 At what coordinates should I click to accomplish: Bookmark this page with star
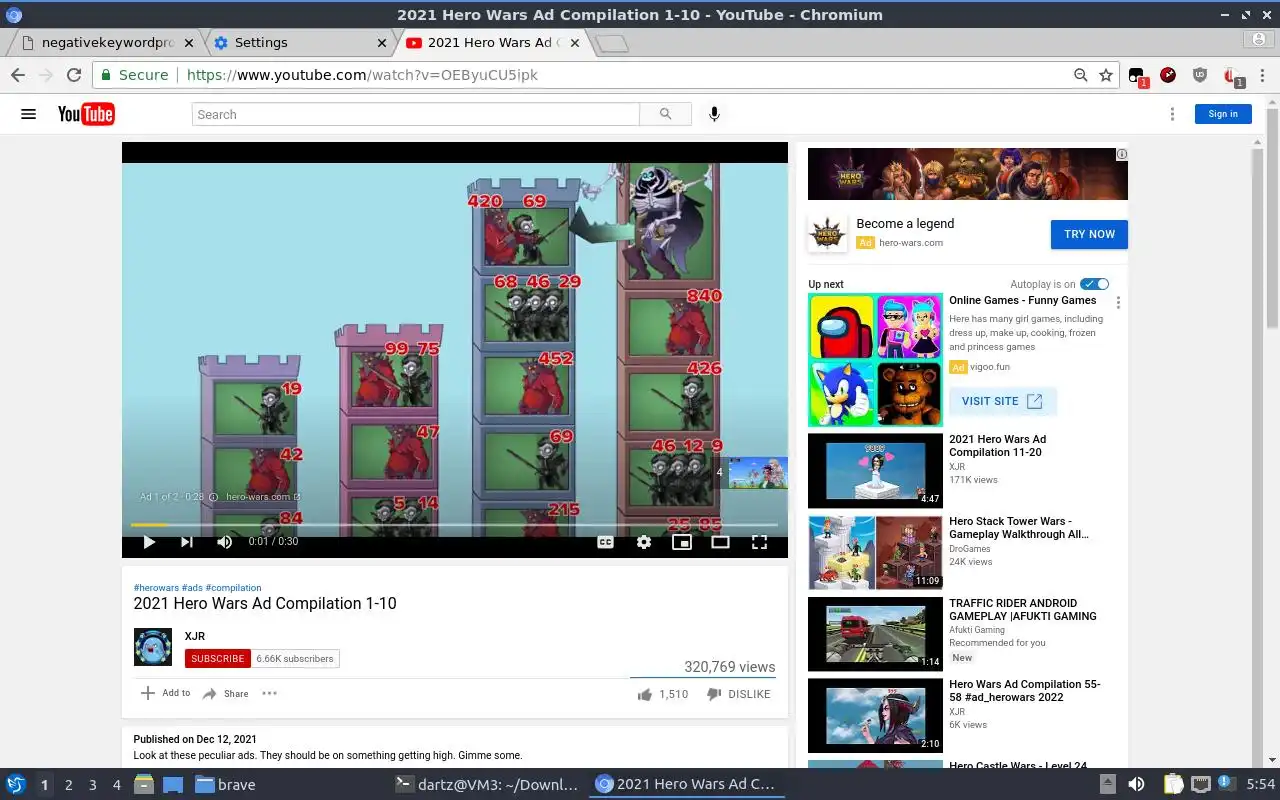point(1106,75)
